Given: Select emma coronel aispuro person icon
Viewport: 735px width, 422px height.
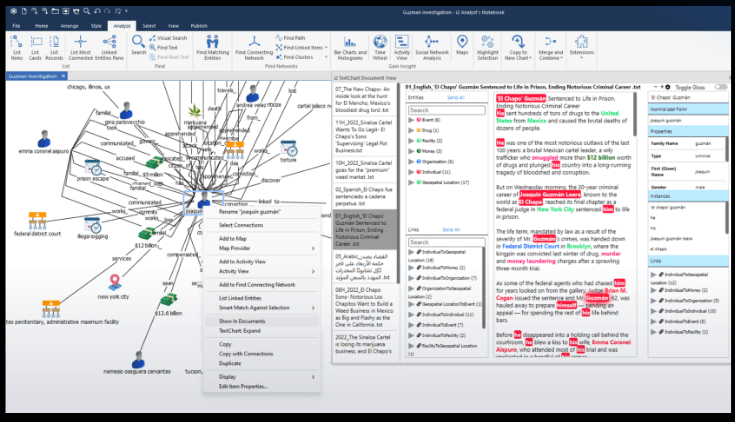Looking at the screenshot, I should point(44,139).
